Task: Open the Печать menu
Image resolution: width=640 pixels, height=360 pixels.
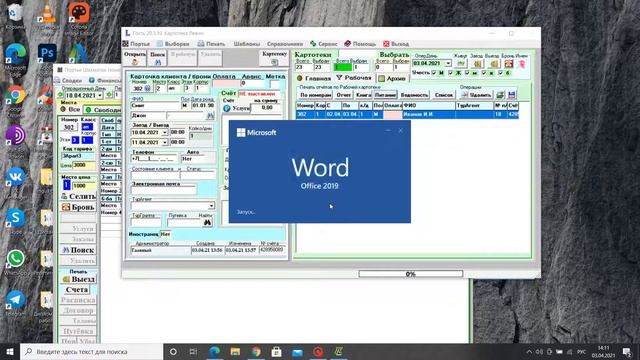Action: 211,44
